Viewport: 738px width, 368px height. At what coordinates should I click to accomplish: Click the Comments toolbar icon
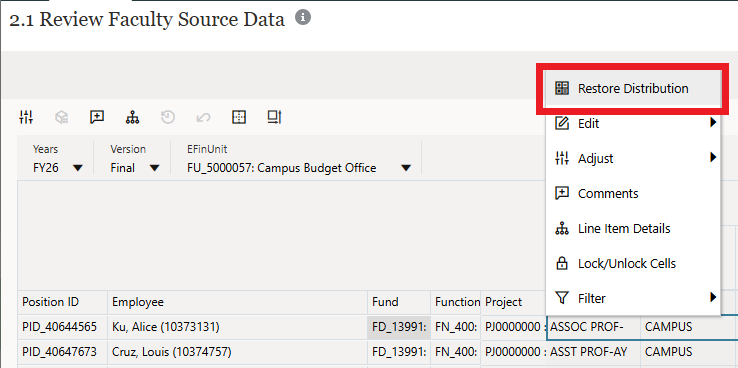pos(97,117)
